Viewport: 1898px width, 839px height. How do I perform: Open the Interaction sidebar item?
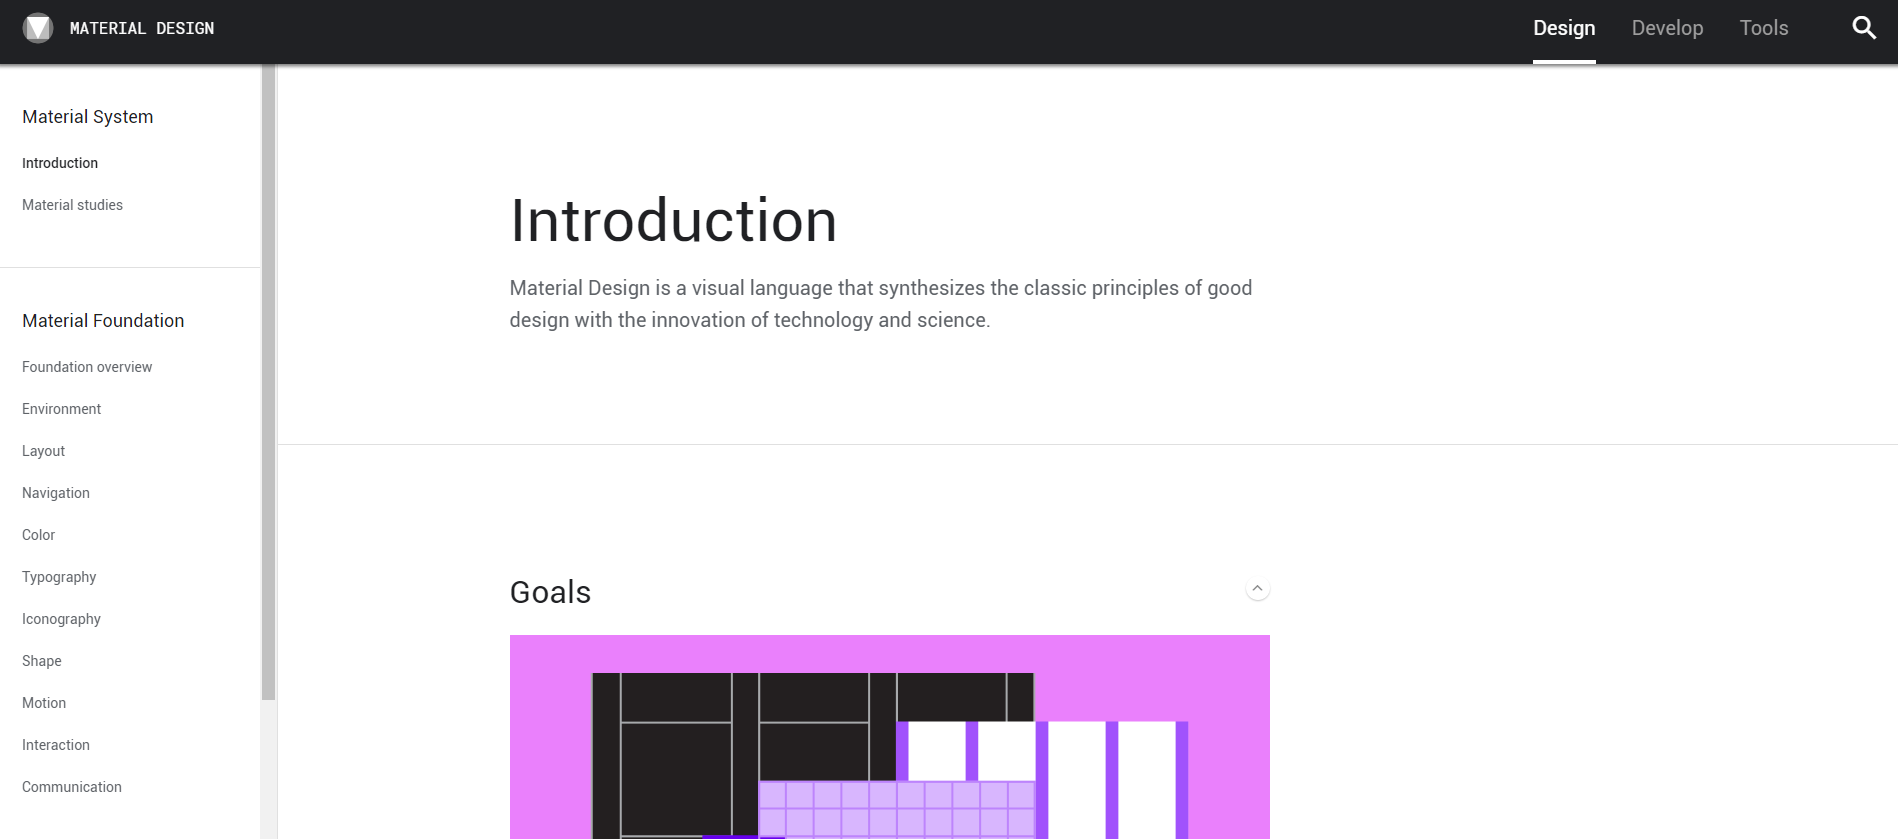click(x=56, y=745)
